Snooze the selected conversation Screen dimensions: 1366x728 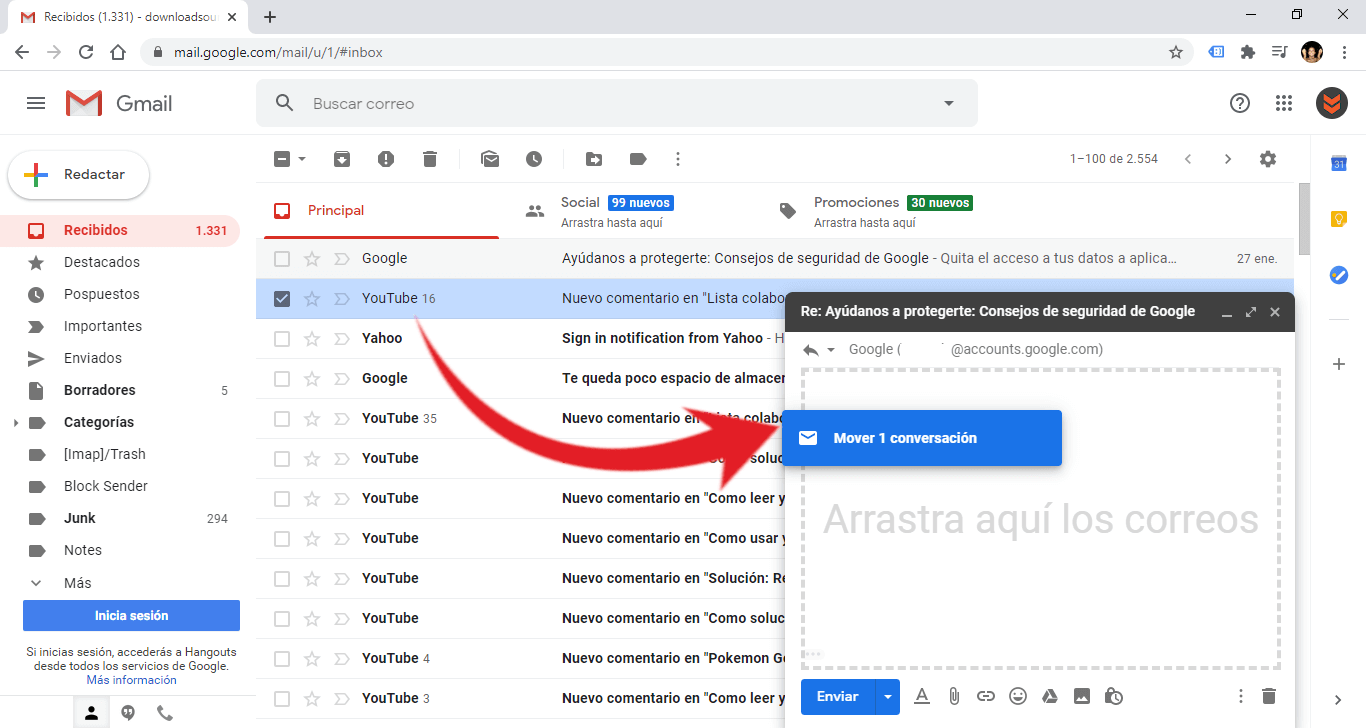[534, 159]
